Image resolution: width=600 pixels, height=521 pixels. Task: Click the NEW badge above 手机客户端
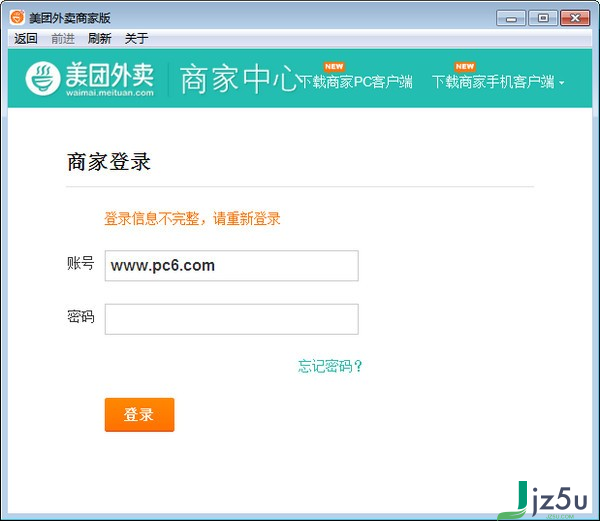465,67
